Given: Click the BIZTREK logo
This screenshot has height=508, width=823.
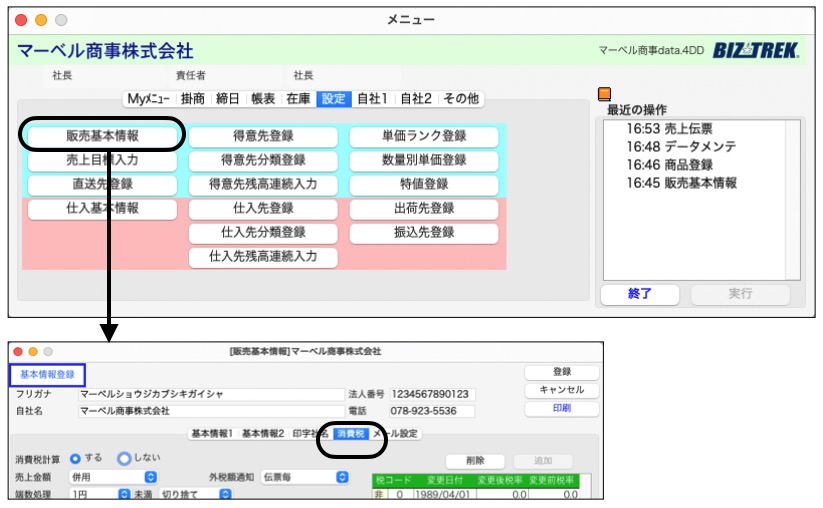Looking at the screenshot, I should (x=756, y=50).
